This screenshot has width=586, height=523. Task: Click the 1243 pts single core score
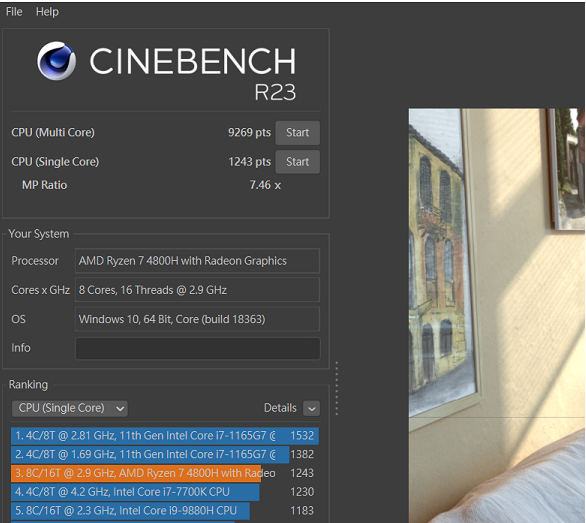point(249,161)
